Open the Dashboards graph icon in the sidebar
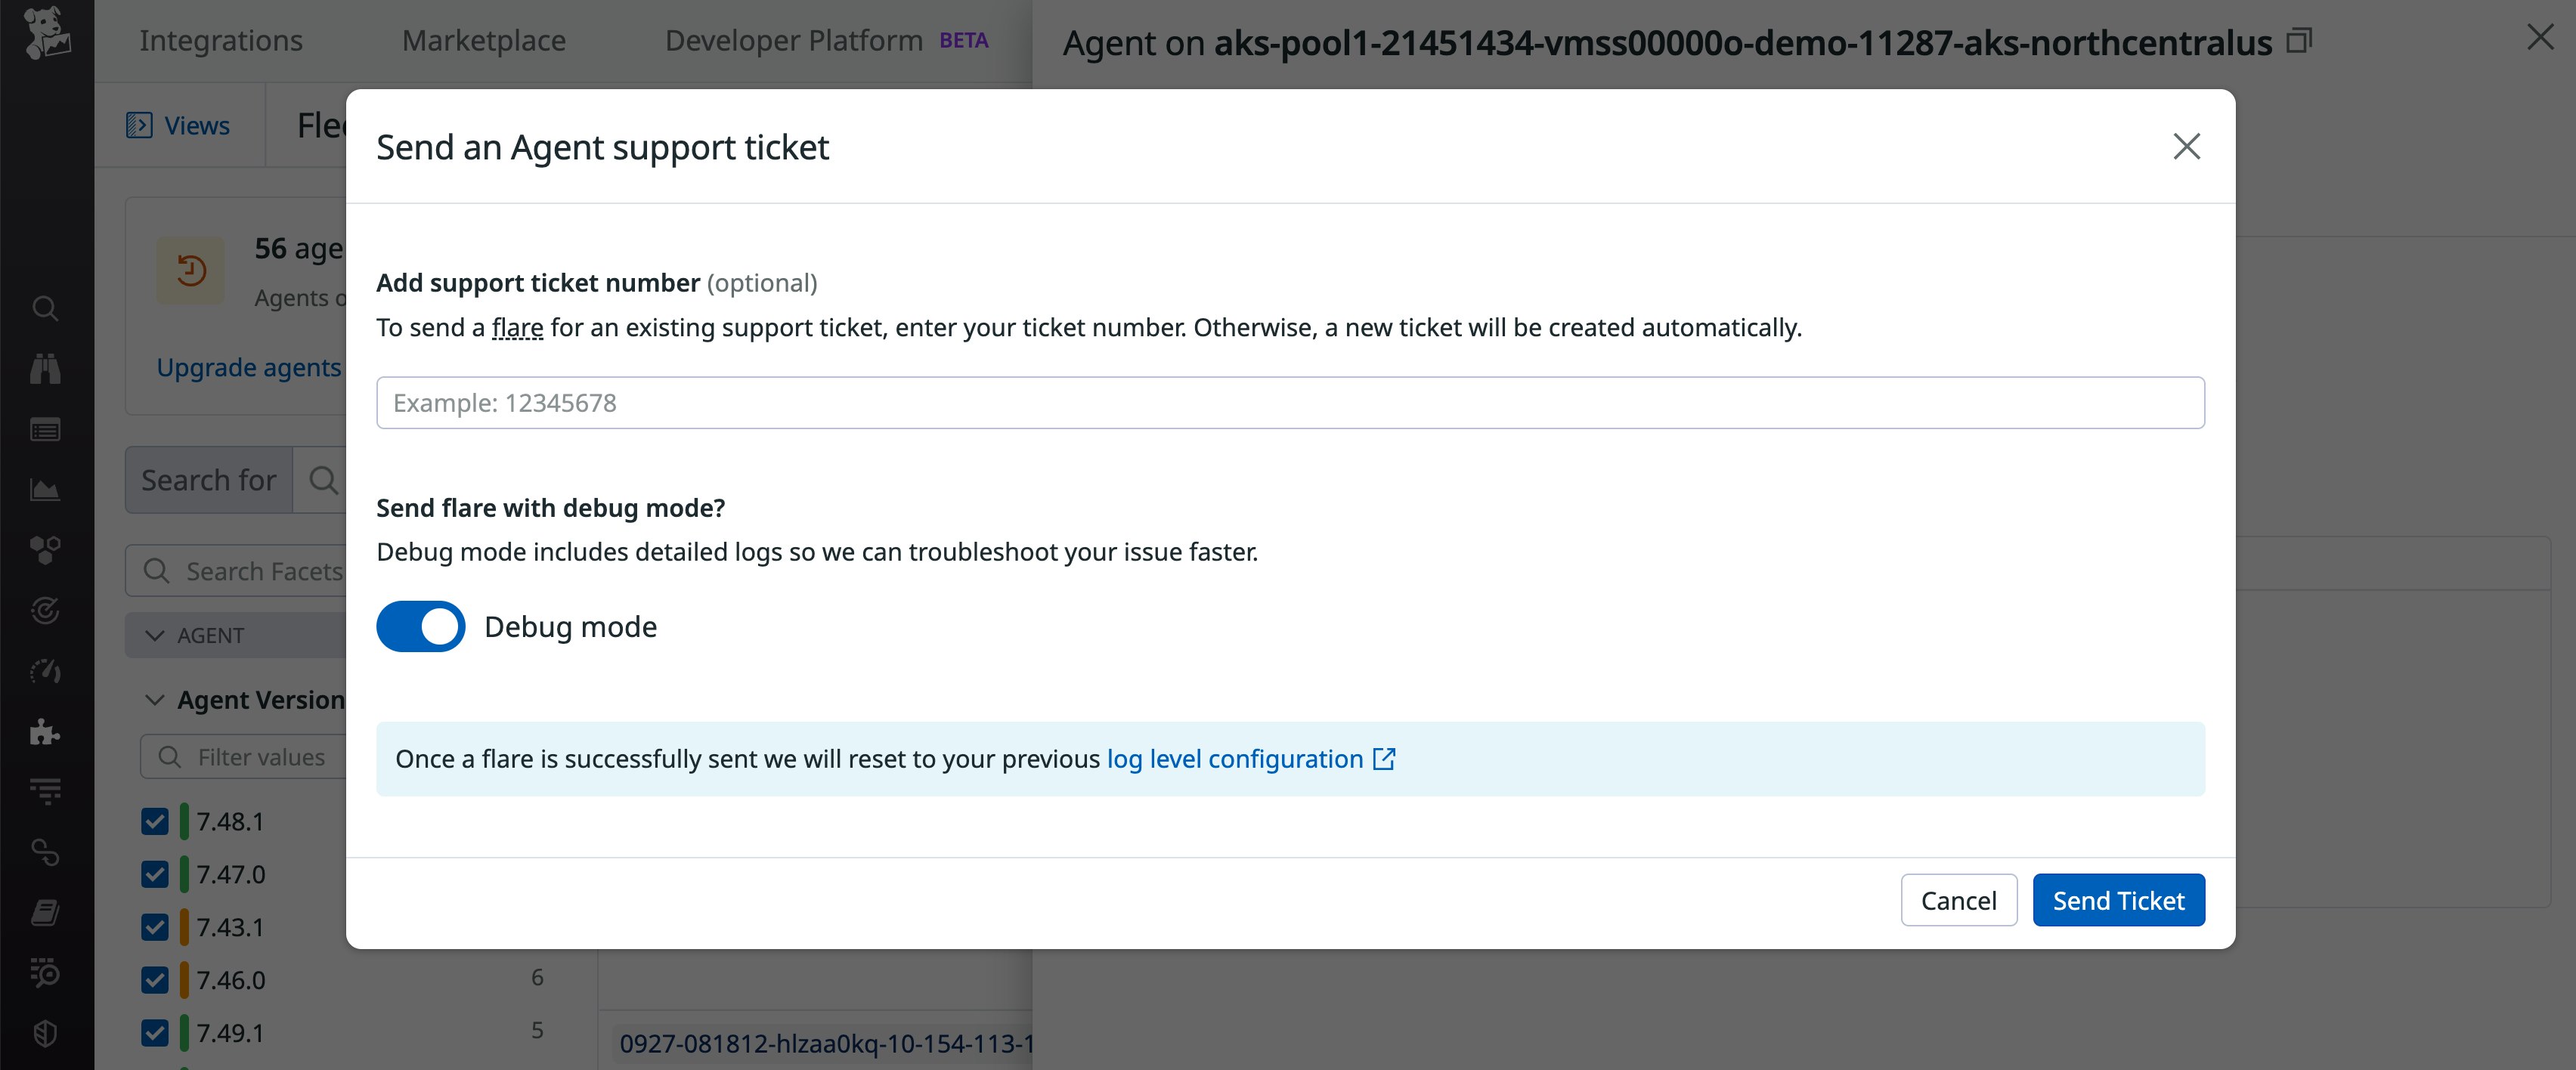This screenshot has width=2576, height=1070. click(x=46, y=489)
